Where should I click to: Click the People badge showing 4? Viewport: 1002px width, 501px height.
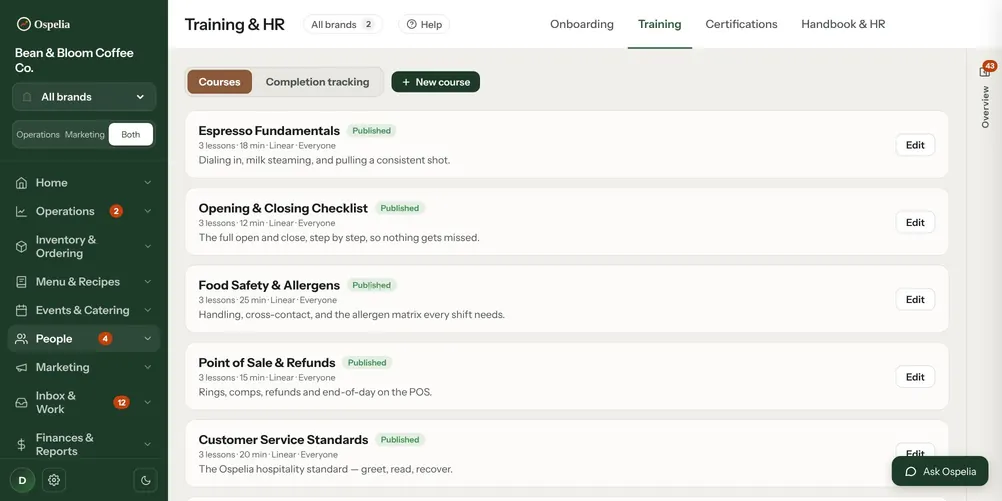coord(105,339)
